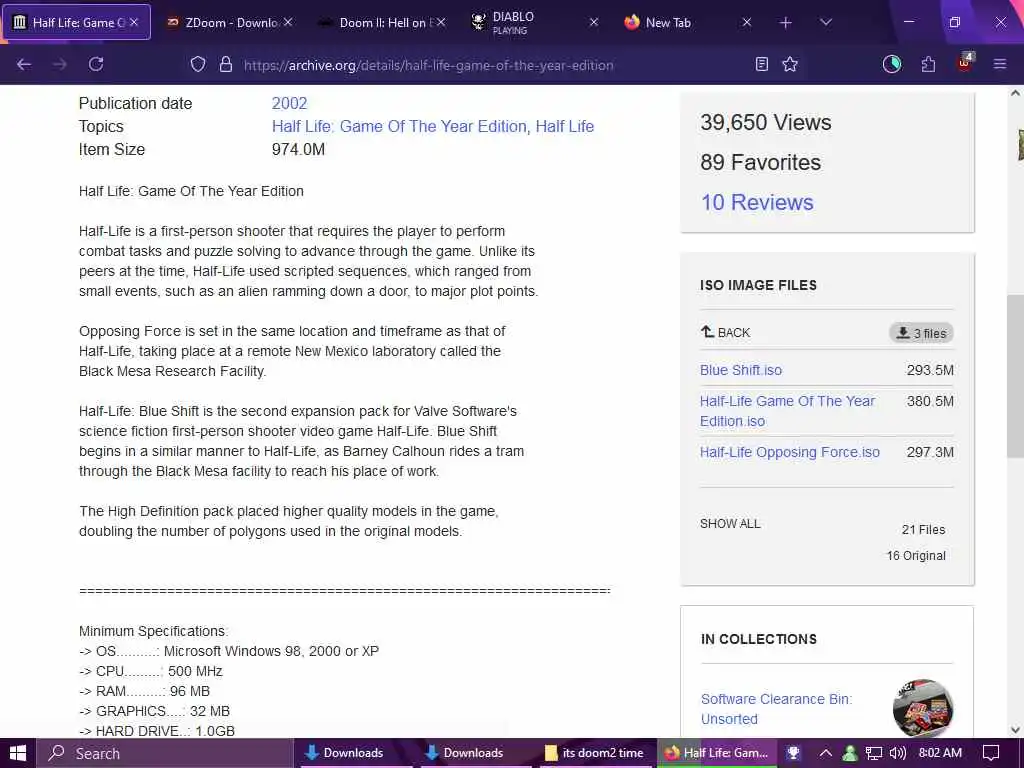Click BACK in ISO image files
The height and width of the screenshot is (768, 1024).
click(x=726, y=332)
